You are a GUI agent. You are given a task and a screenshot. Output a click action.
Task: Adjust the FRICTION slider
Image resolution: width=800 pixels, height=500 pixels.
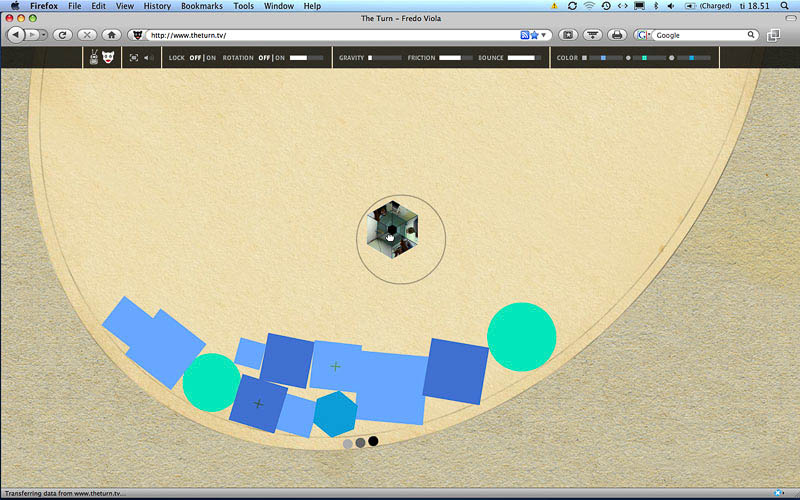coord(456,58)
